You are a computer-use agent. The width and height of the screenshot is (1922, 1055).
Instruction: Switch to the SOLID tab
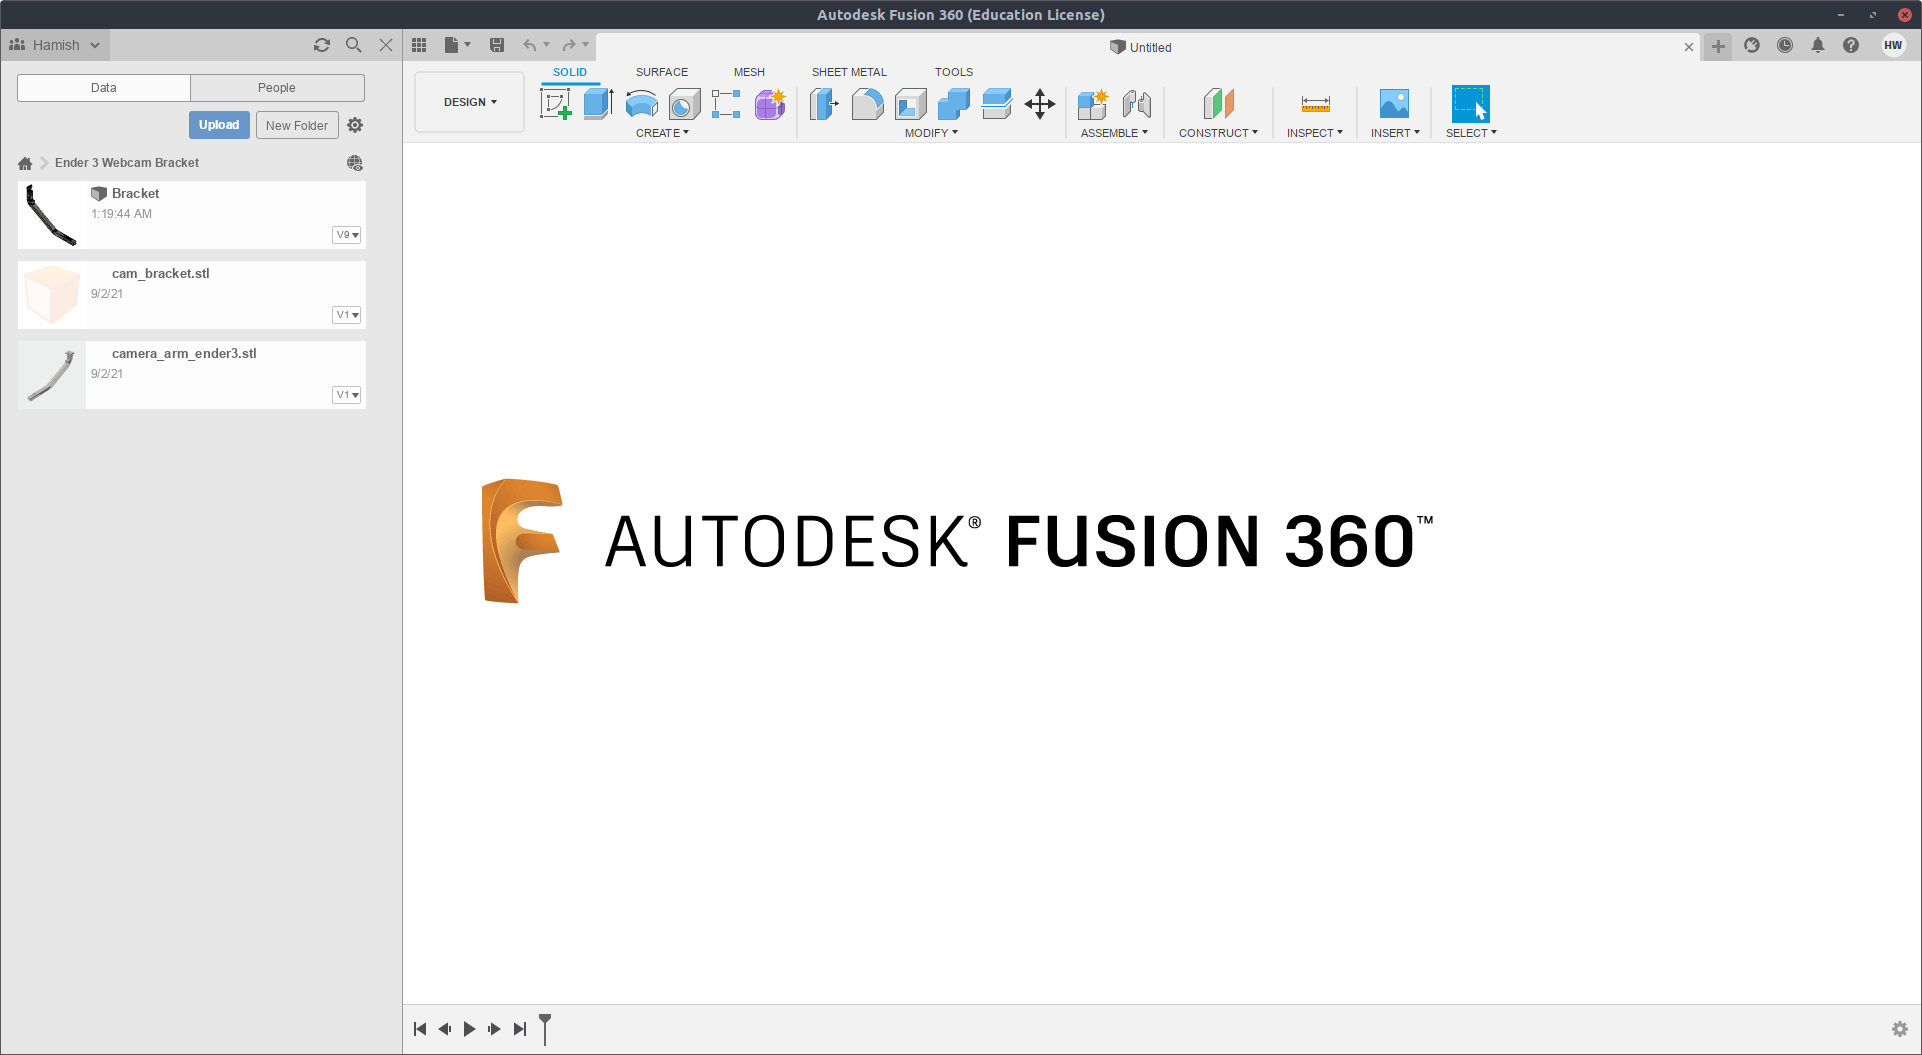pos(570,72)
